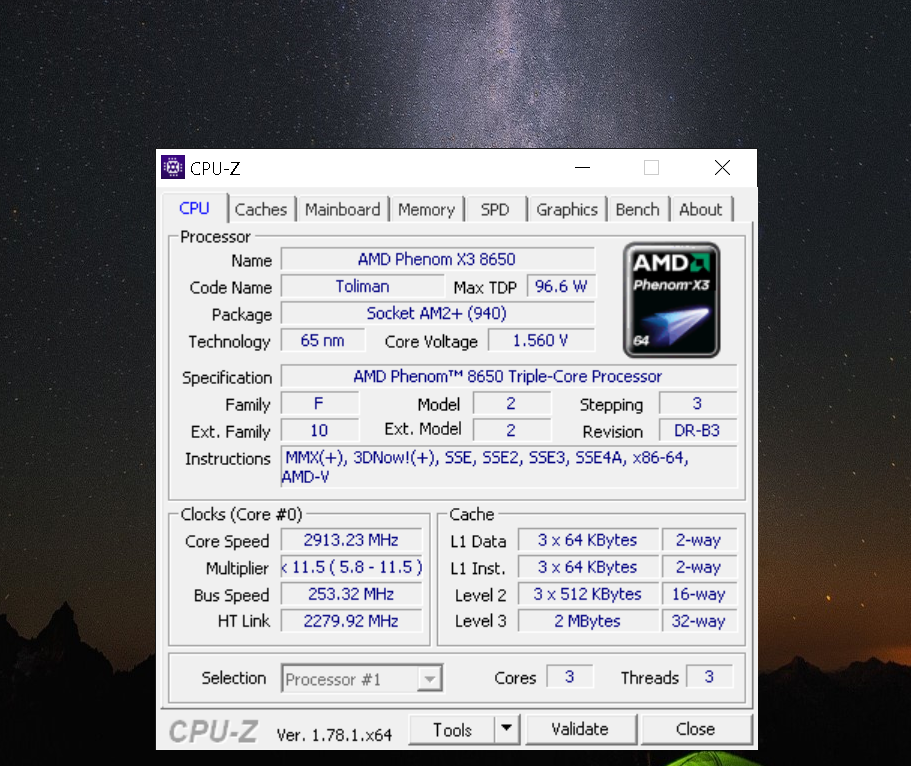Minimize the CPU-Z window

coord(582,168)
